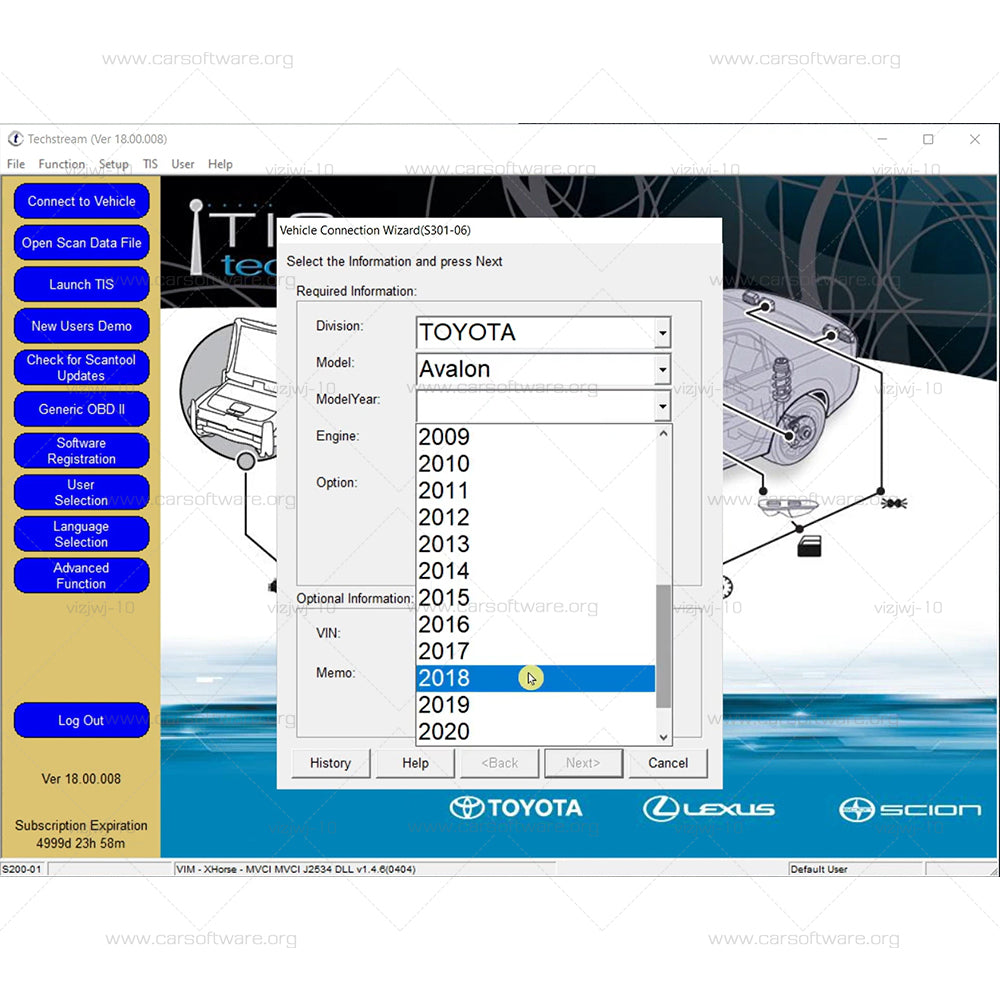Expand the Division dropdown arrow

click(x=663, y=332)
